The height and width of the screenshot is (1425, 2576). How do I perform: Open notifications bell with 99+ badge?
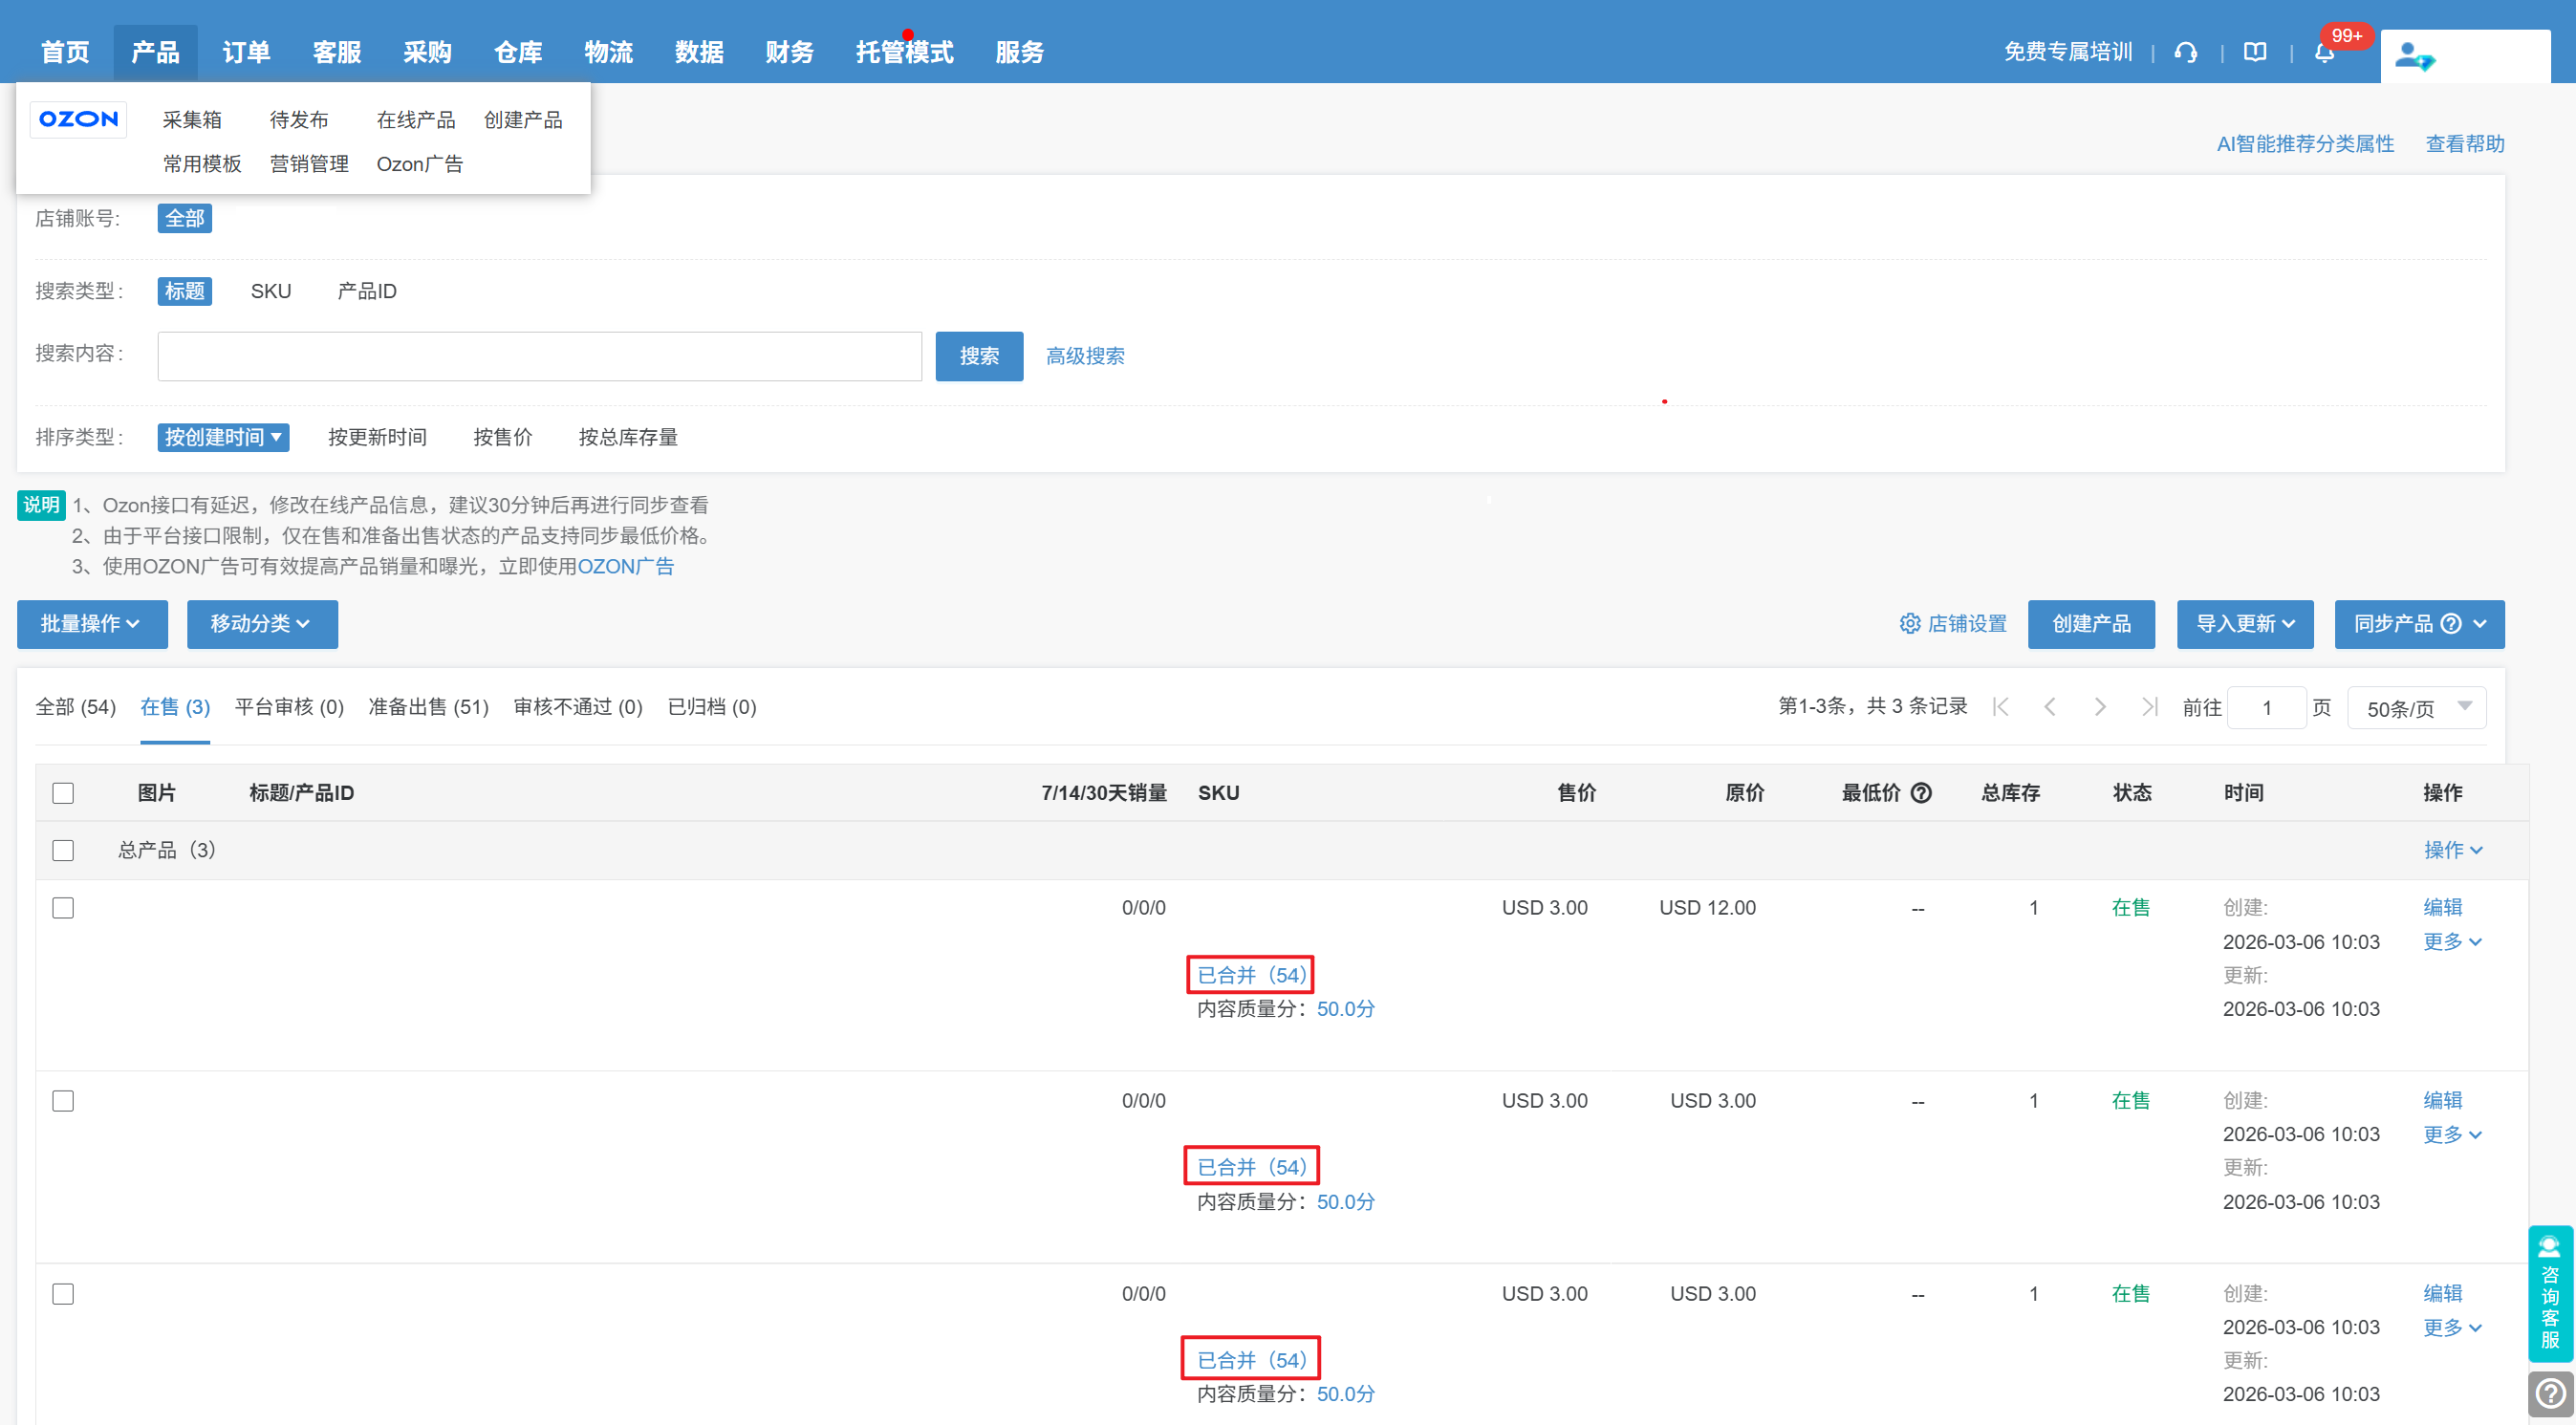(2324, 52)
